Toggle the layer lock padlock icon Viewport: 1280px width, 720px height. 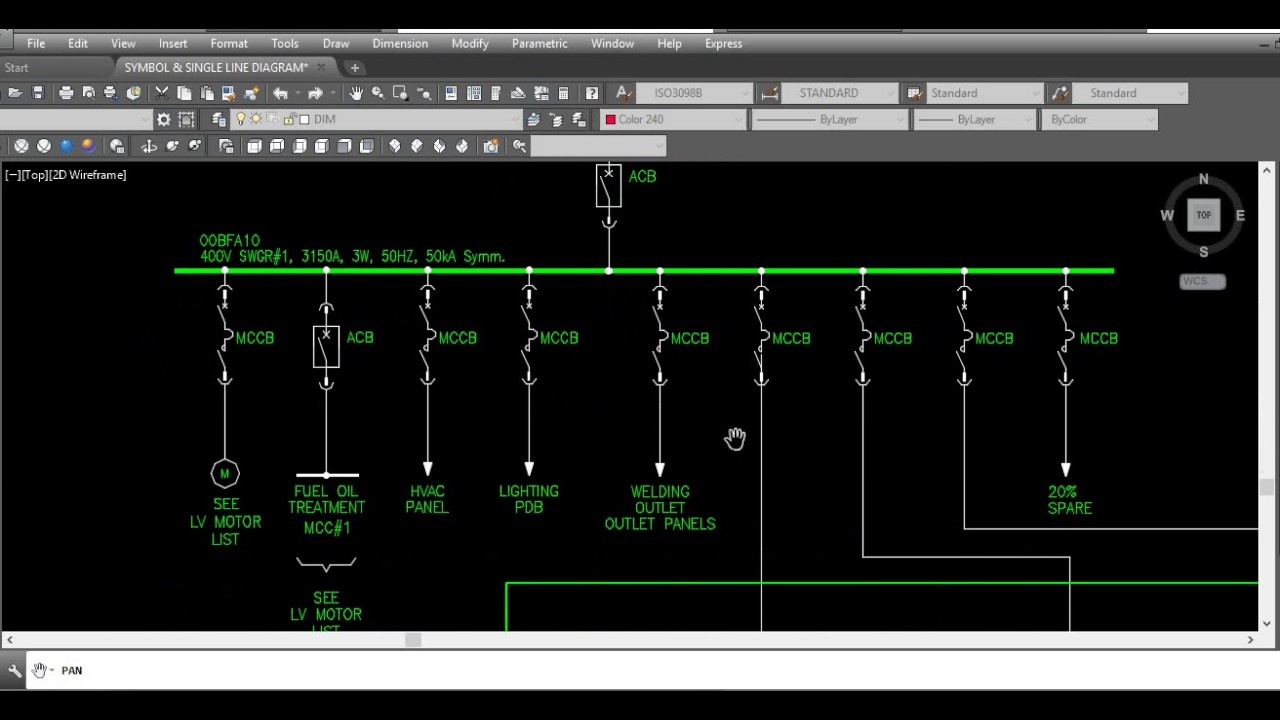tap(291, 119)
